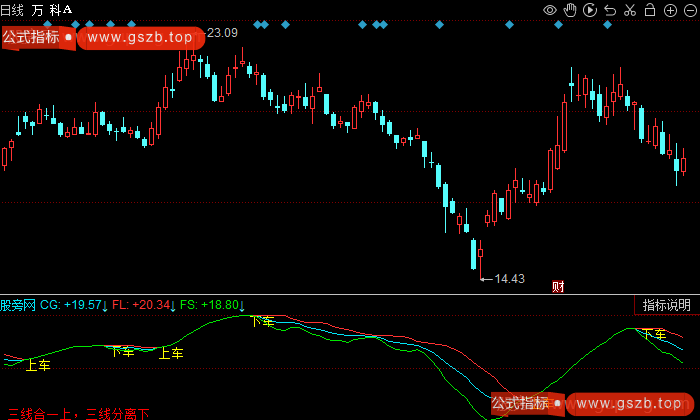Viewport: 700px width, 420px height.
Task: Click the 股旁网 indicator name label
Action: [18, 305]
